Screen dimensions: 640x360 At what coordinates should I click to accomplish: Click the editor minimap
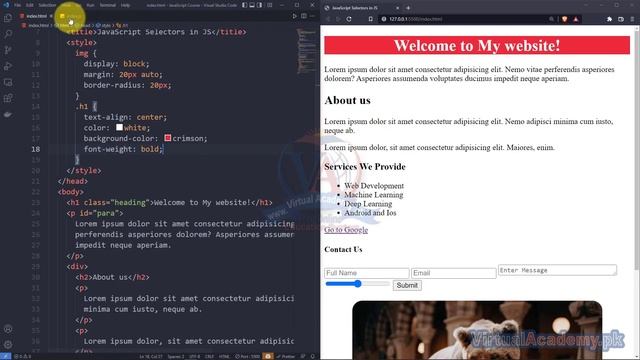307,51
